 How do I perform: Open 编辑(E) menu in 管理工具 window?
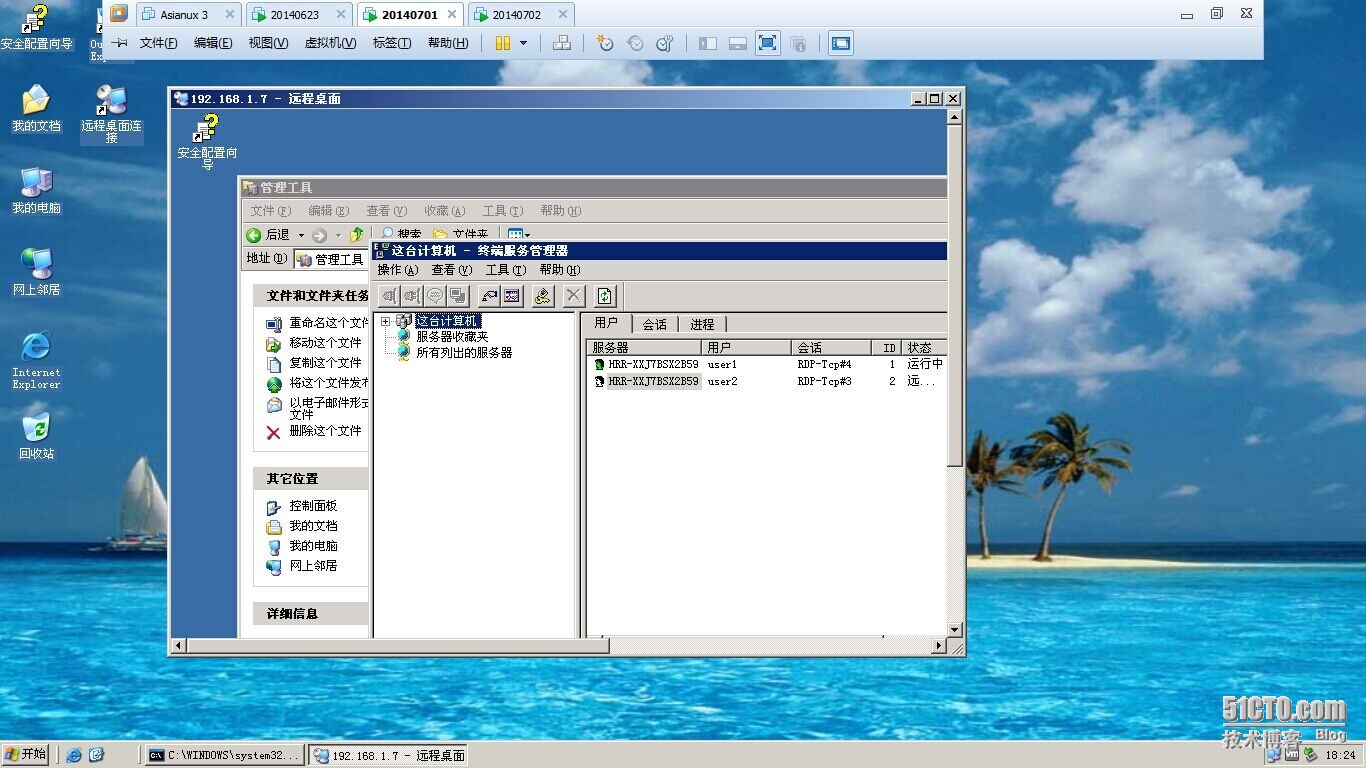[328, 211]
